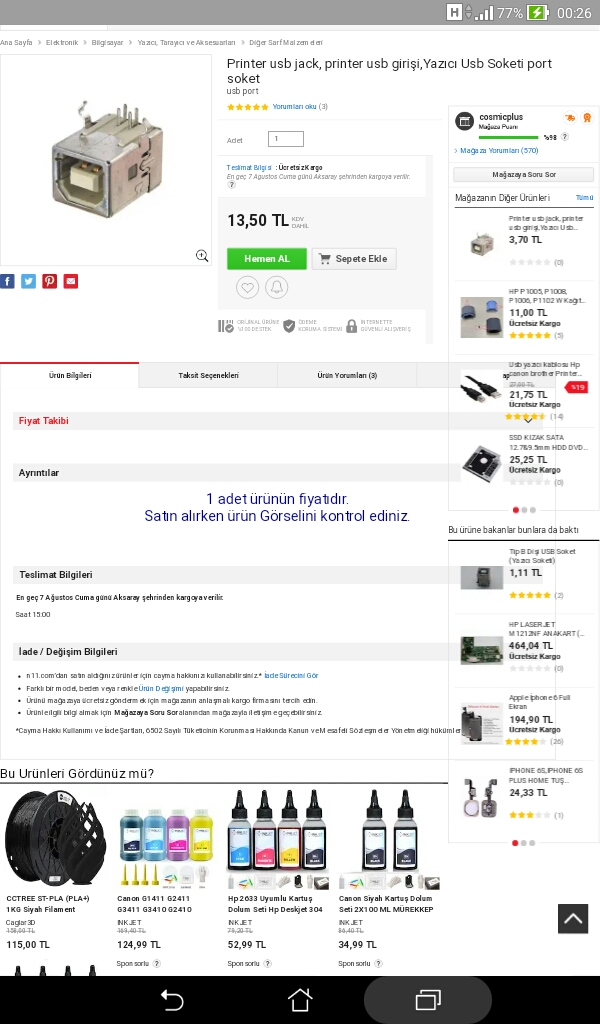This screenshot has width=600, height=1024.
Task: Select first dot of viewed-also carousel
Action: tap(515, 843)
